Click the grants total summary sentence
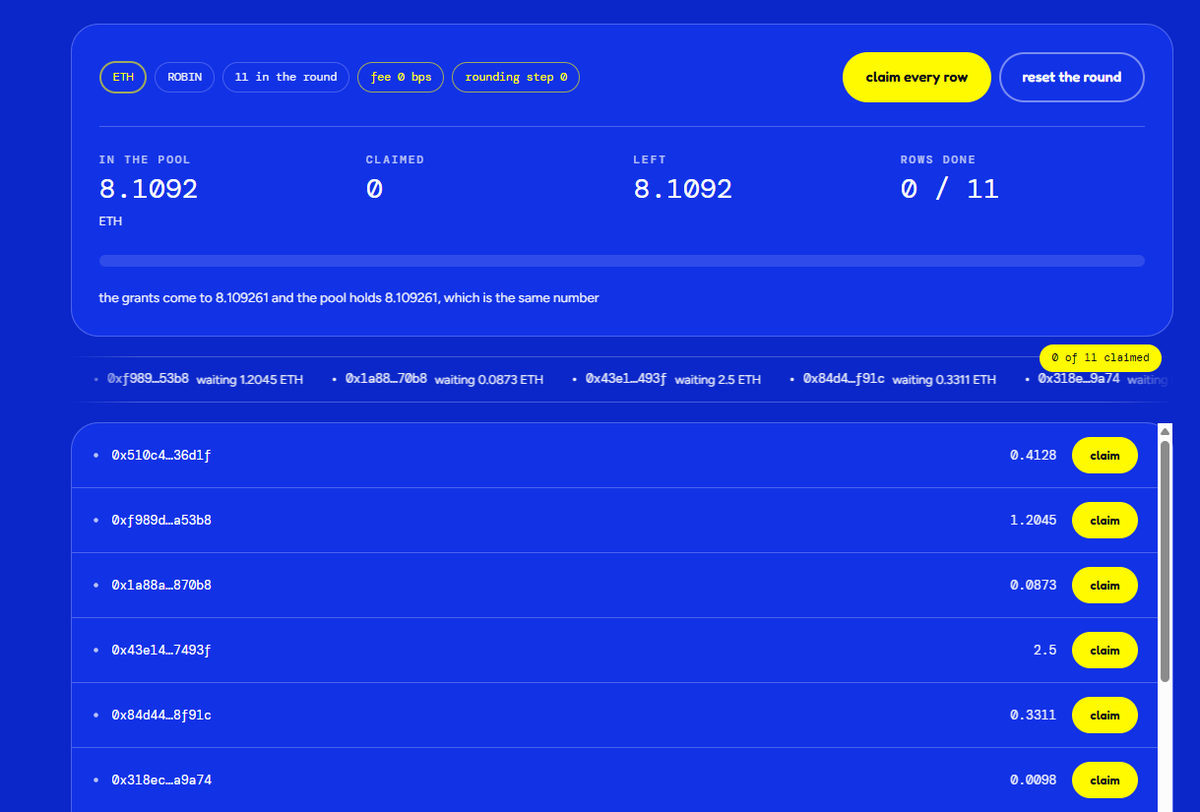 coord(349,298)
